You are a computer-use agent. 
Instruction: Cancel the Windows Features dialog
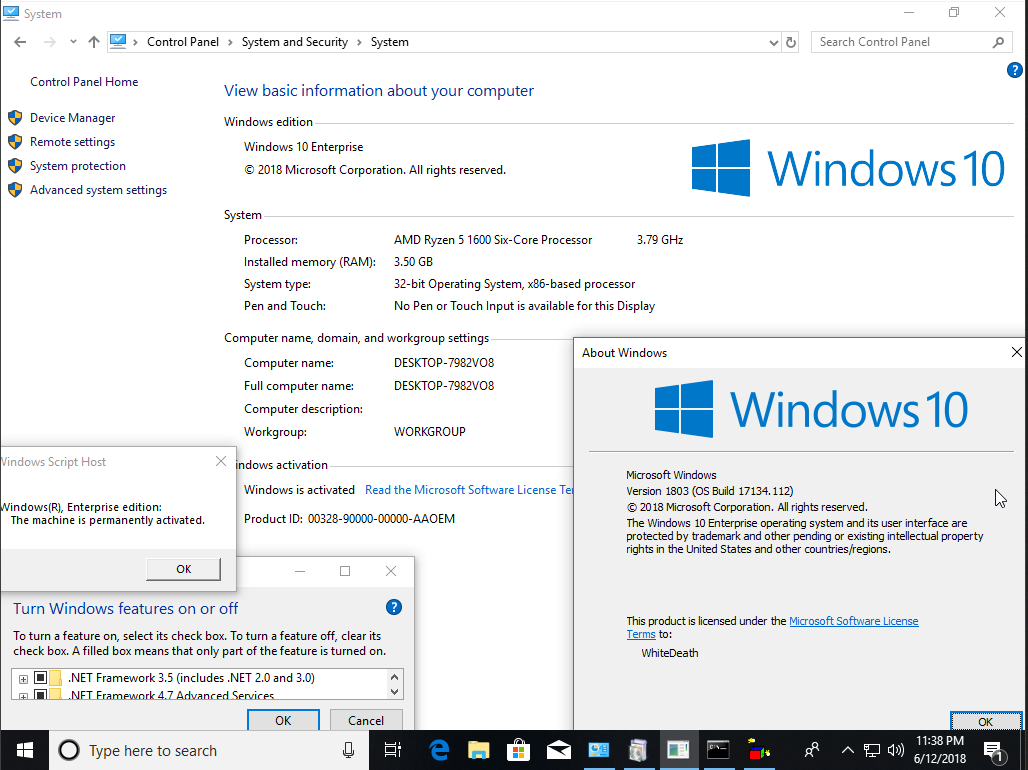(366, 720)
